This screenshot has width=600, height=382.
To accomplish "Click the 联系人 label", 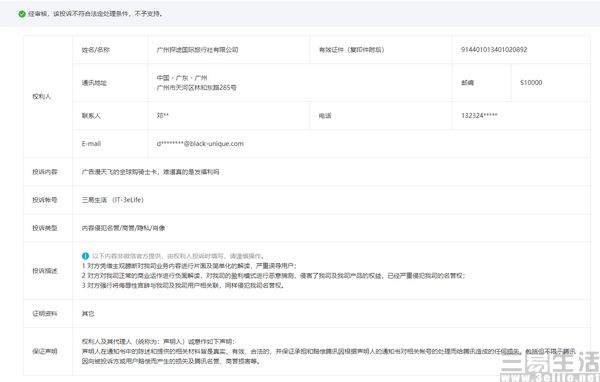I will (91, 116).
